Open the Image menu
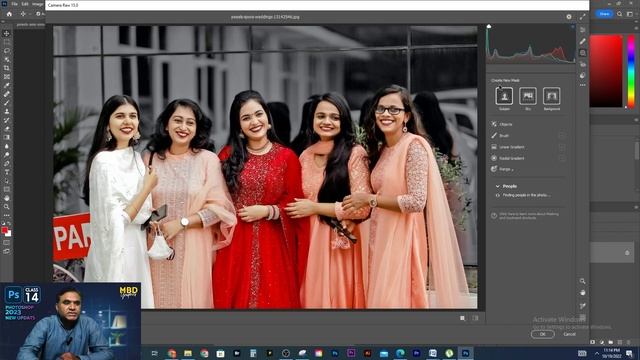The width and height of the screenshot is (640, 360). pyautogui.click(x=38, y=4)
